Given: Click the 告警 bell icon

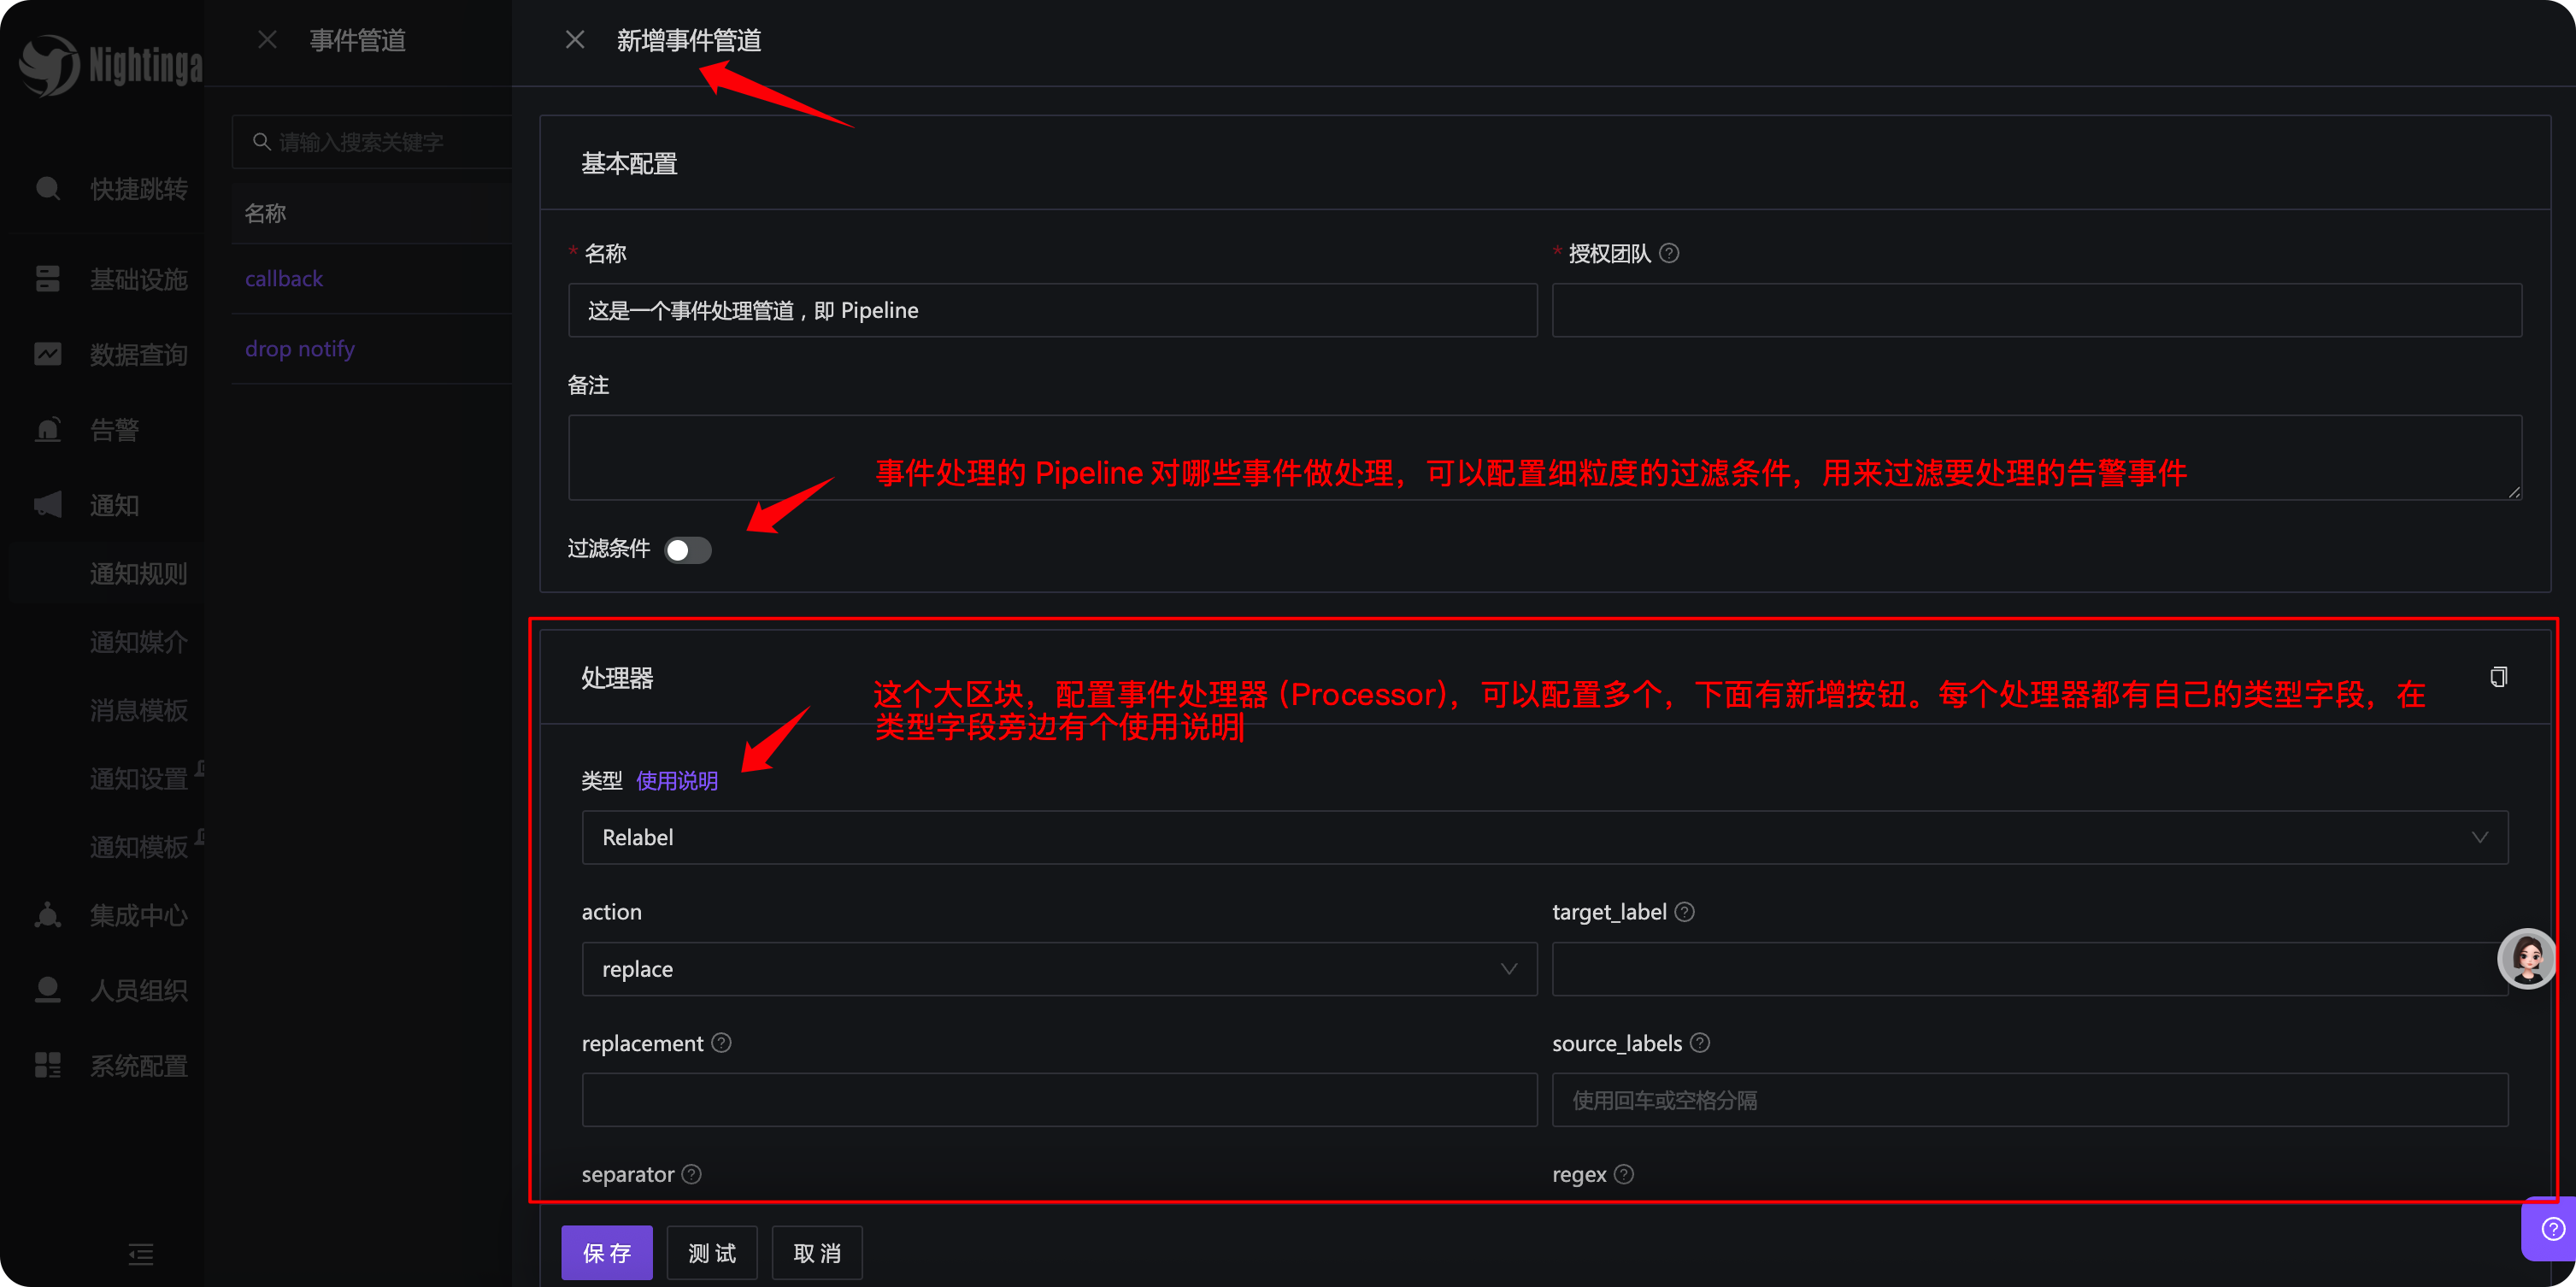Looking at the screenshot, I should tap(47, 429).
